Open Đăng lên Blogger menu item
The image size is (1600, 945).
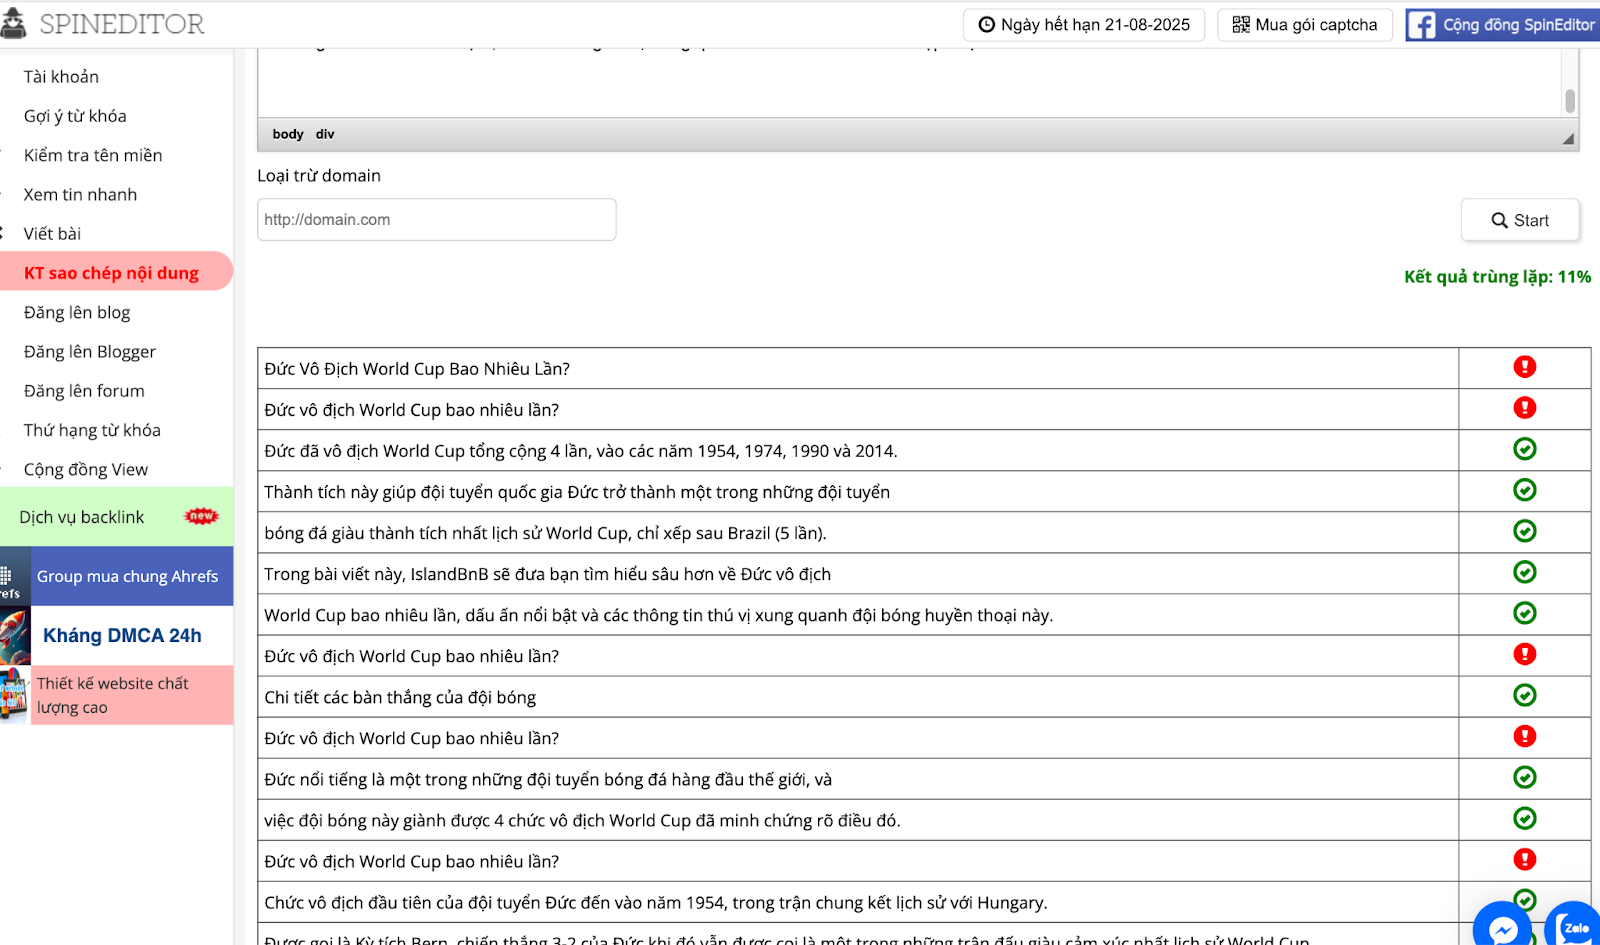90,351
